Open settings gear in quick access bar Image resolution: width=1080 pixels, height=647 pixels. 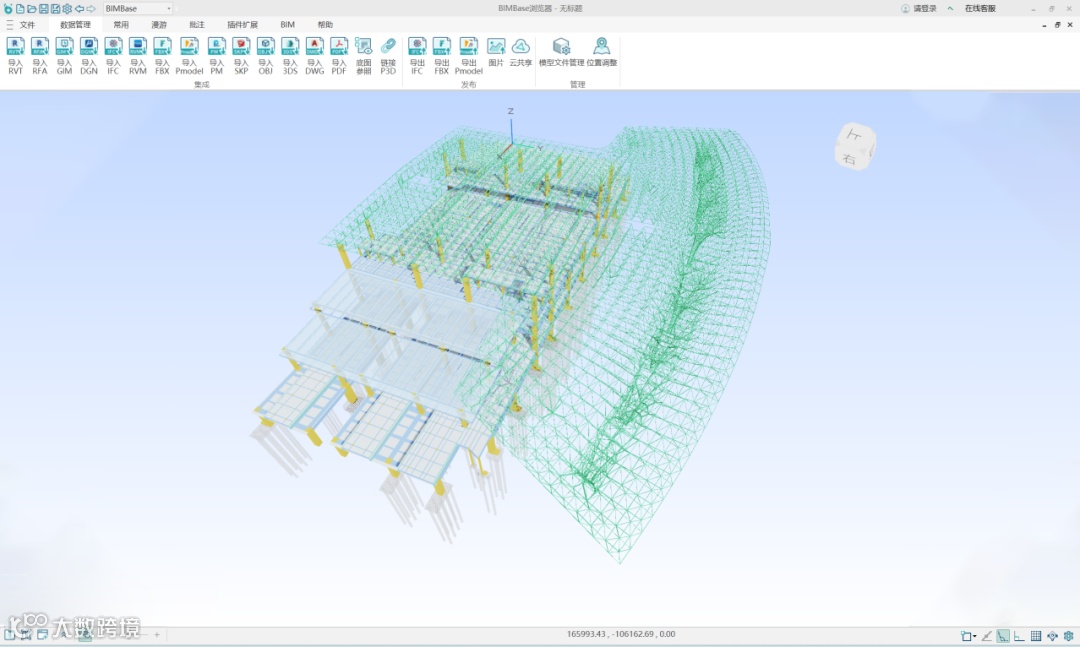coord(67,9)
